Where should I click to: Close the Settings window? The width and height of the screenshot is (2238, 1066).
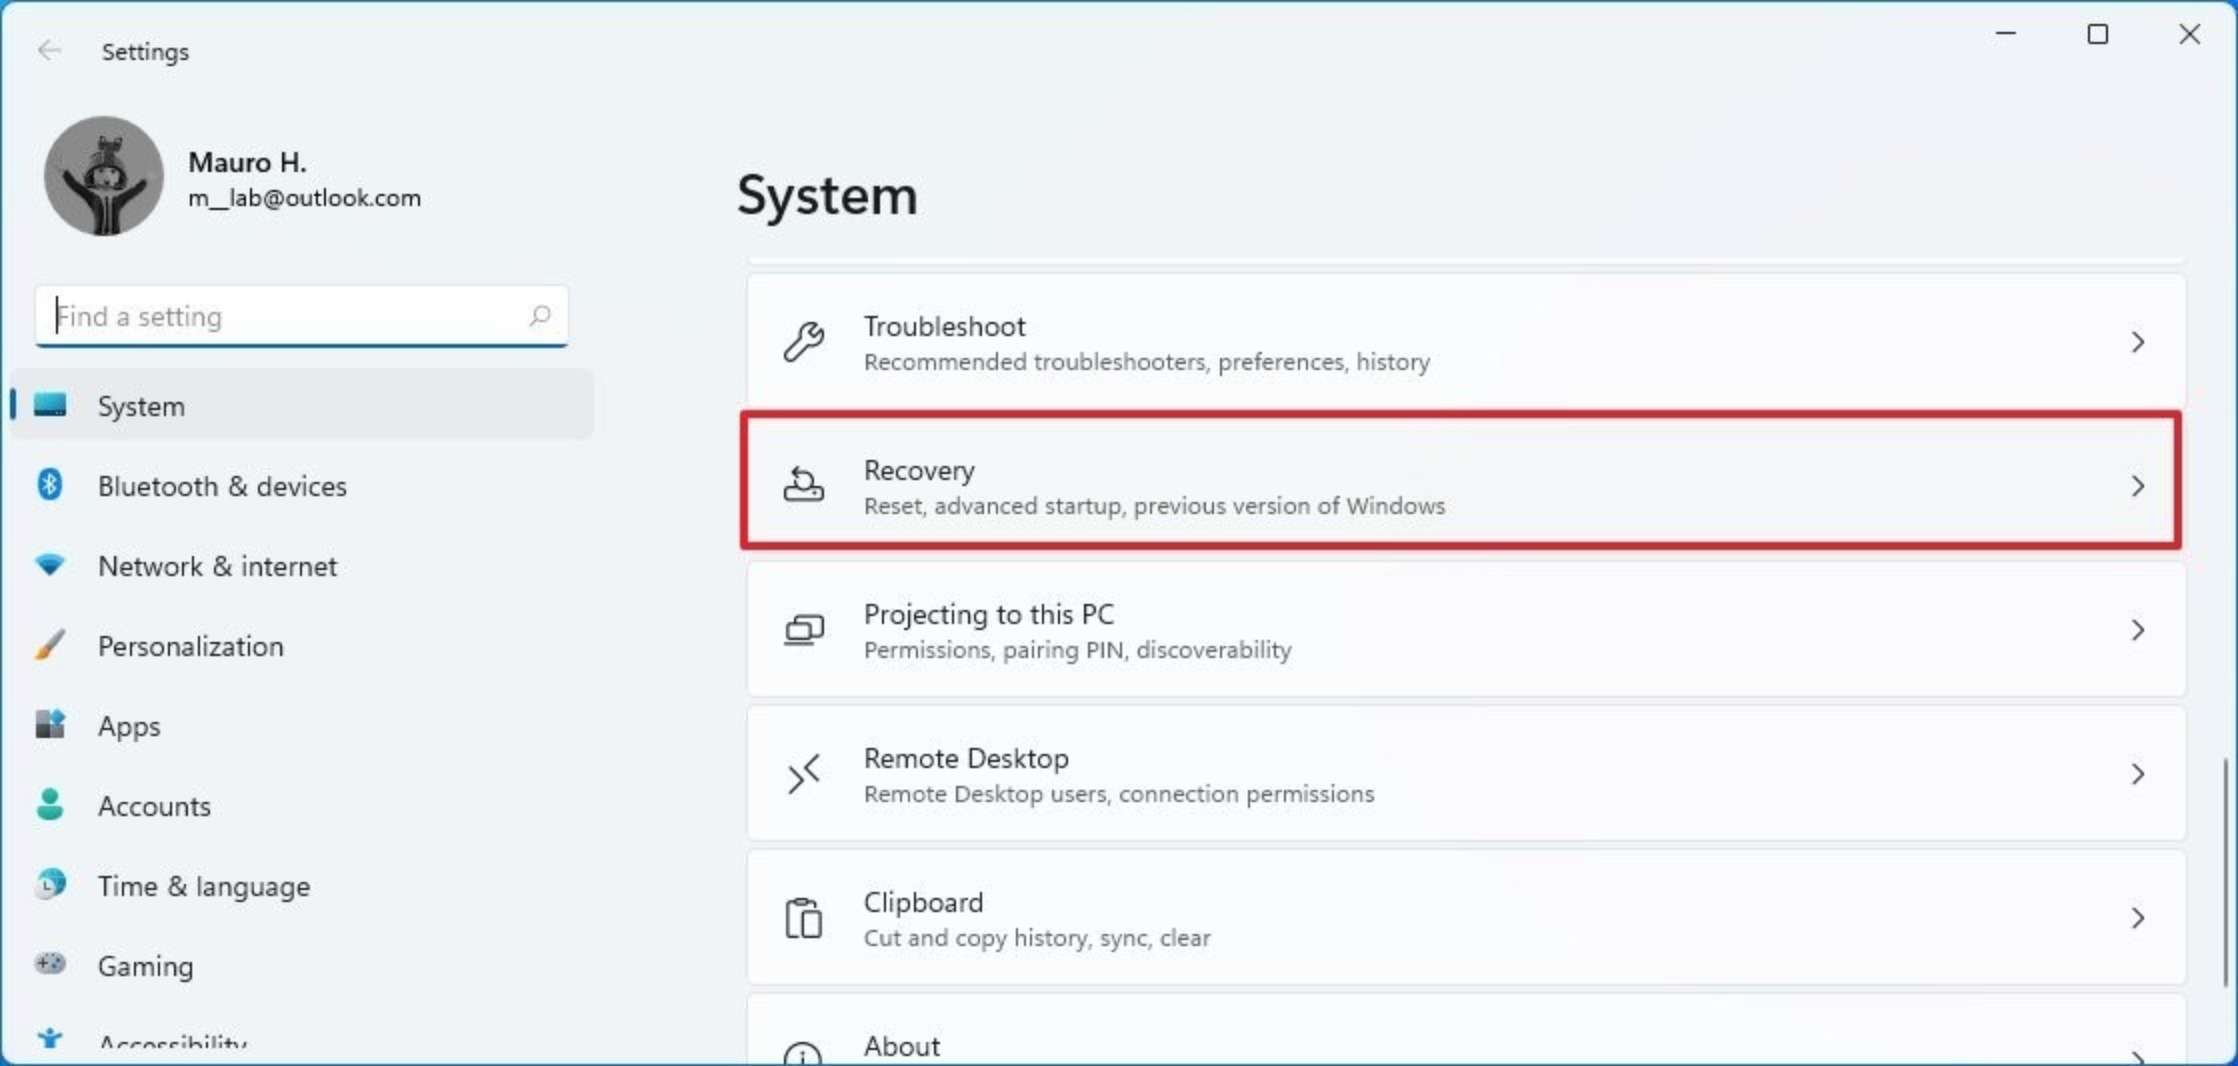(2189, 34)
